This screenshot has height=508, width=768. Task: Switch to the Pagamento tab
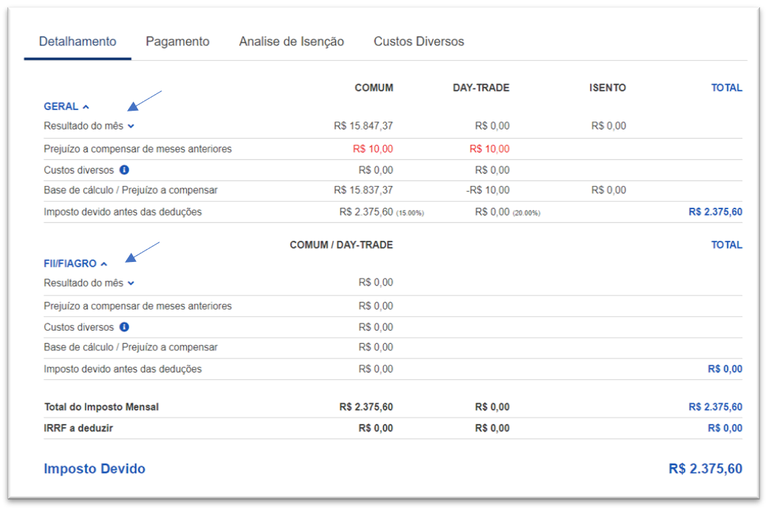tap(177, 42)
